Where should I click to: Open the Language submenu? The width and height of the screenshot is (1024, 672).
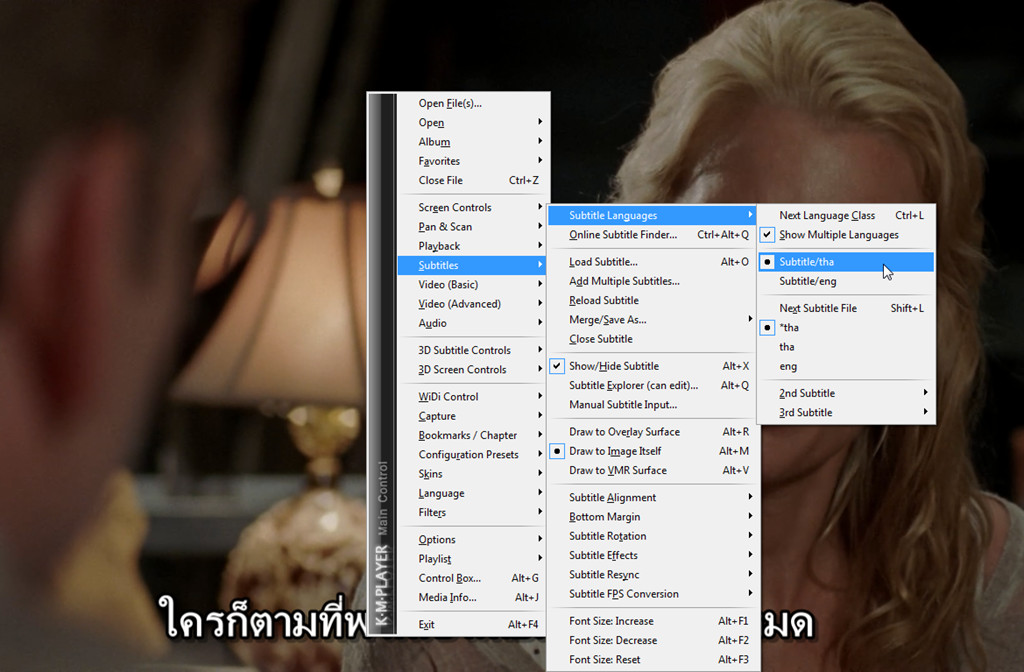click(472, 493)
